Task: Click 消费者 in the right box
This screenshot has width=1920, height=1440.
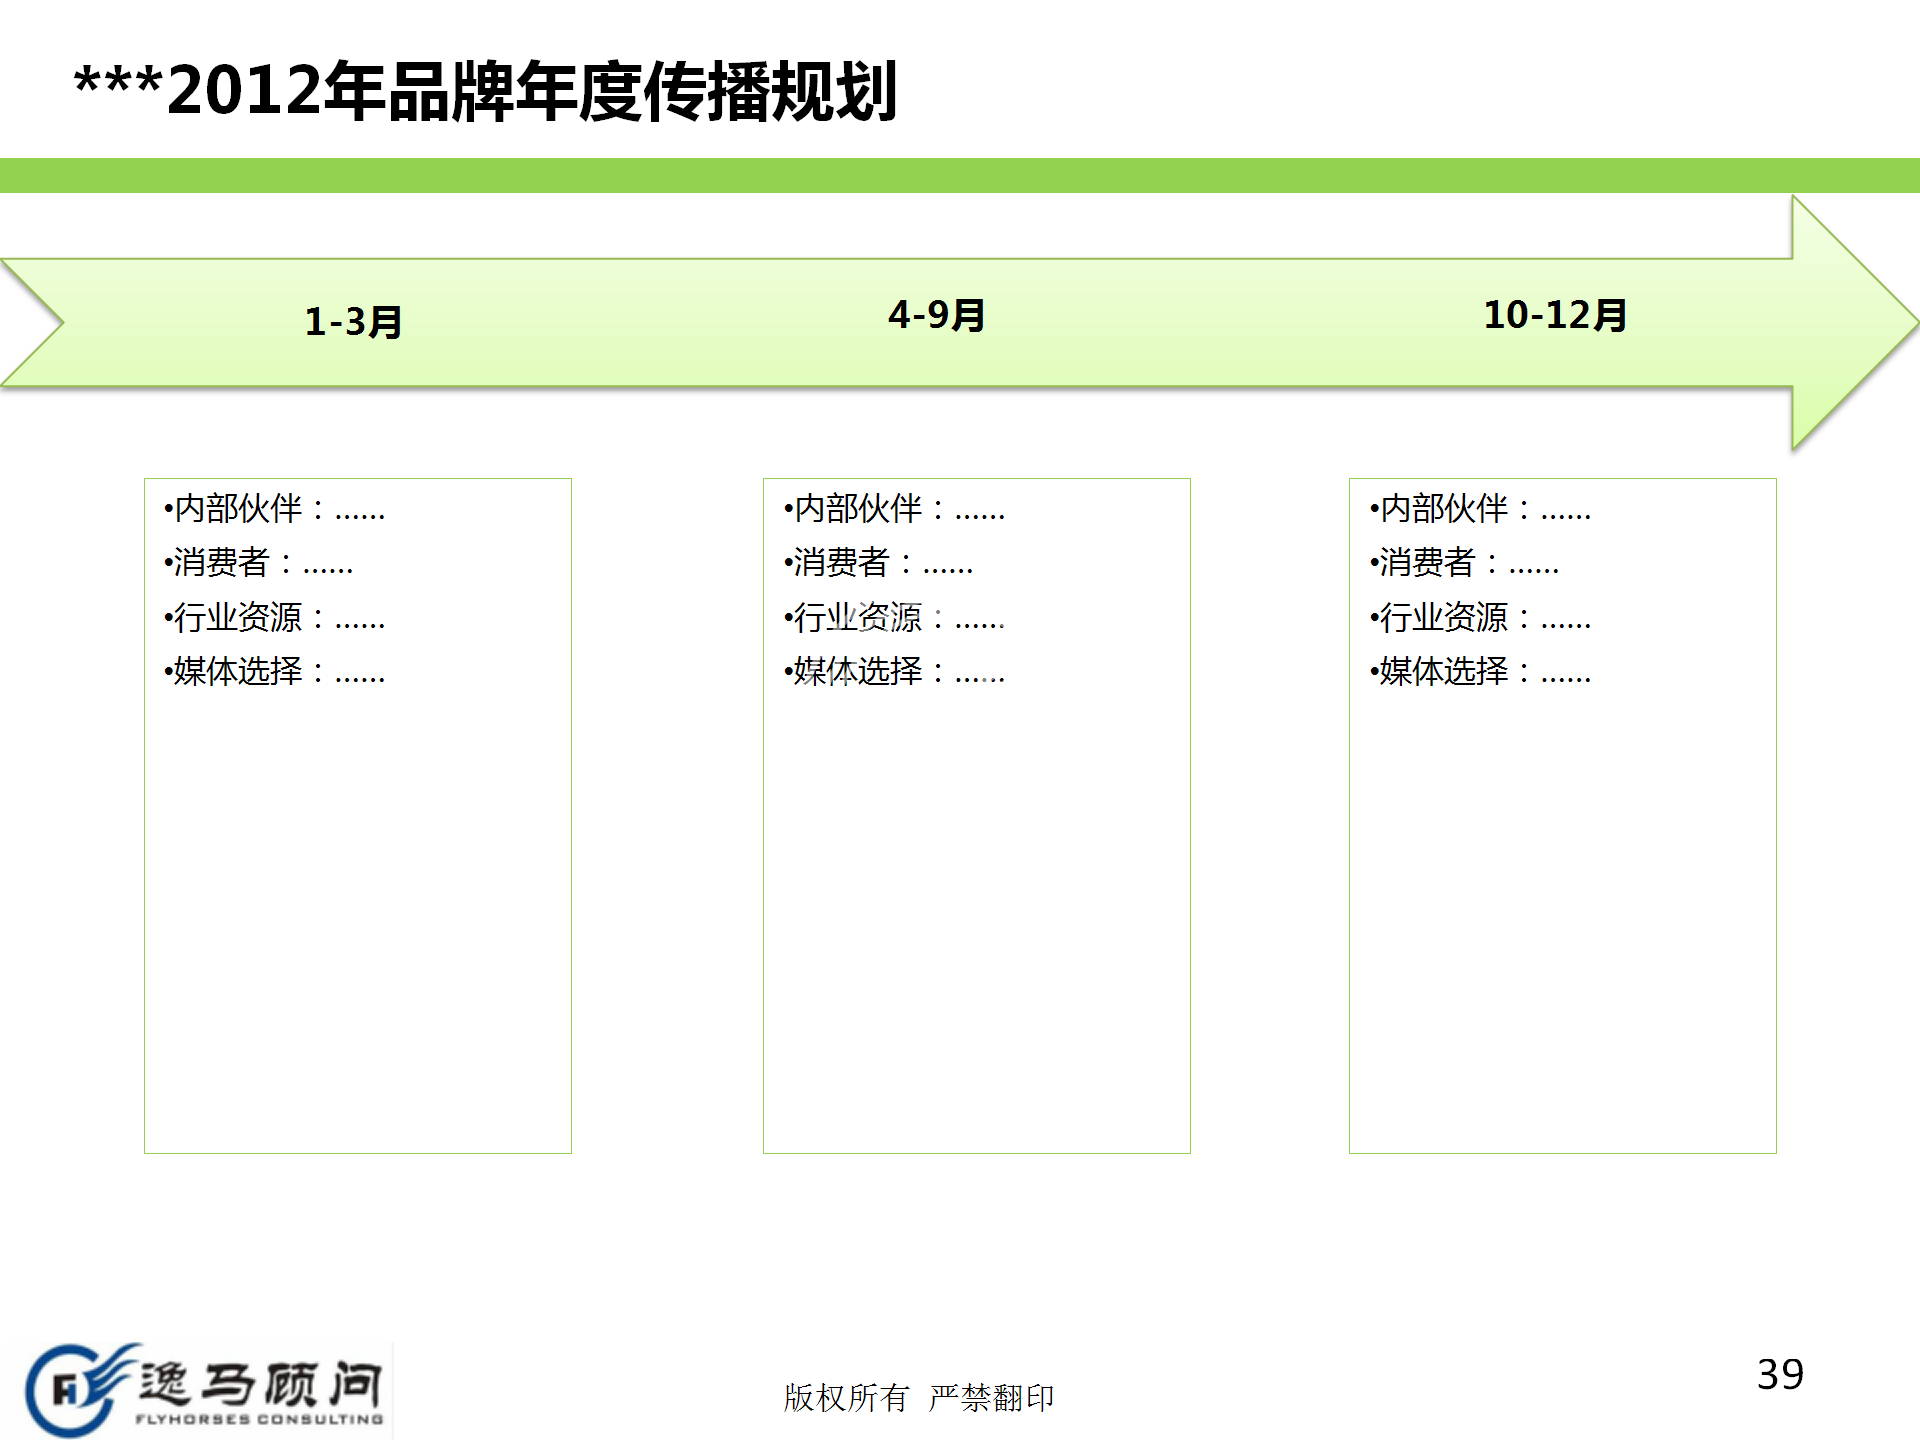Action: click(1428, 563)
